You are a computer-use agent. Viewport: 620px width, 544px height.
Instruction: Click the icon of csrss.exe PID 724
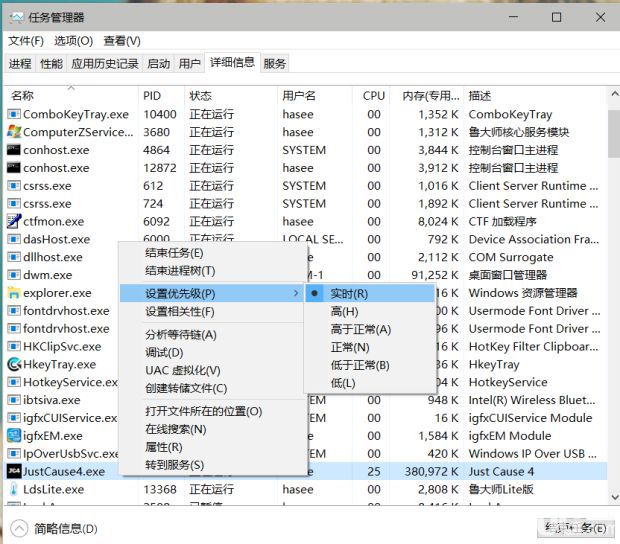(x=13, y=204)
